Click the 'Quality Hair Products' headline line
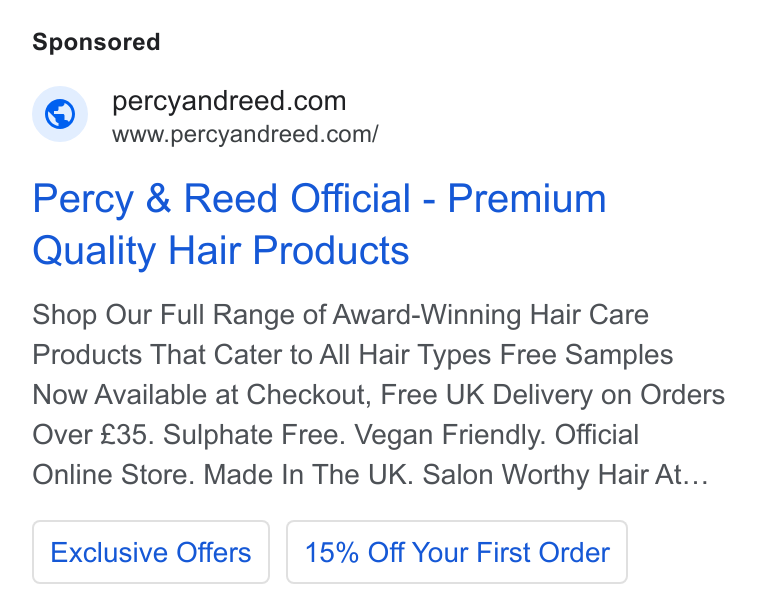 [x=221, y=251]
